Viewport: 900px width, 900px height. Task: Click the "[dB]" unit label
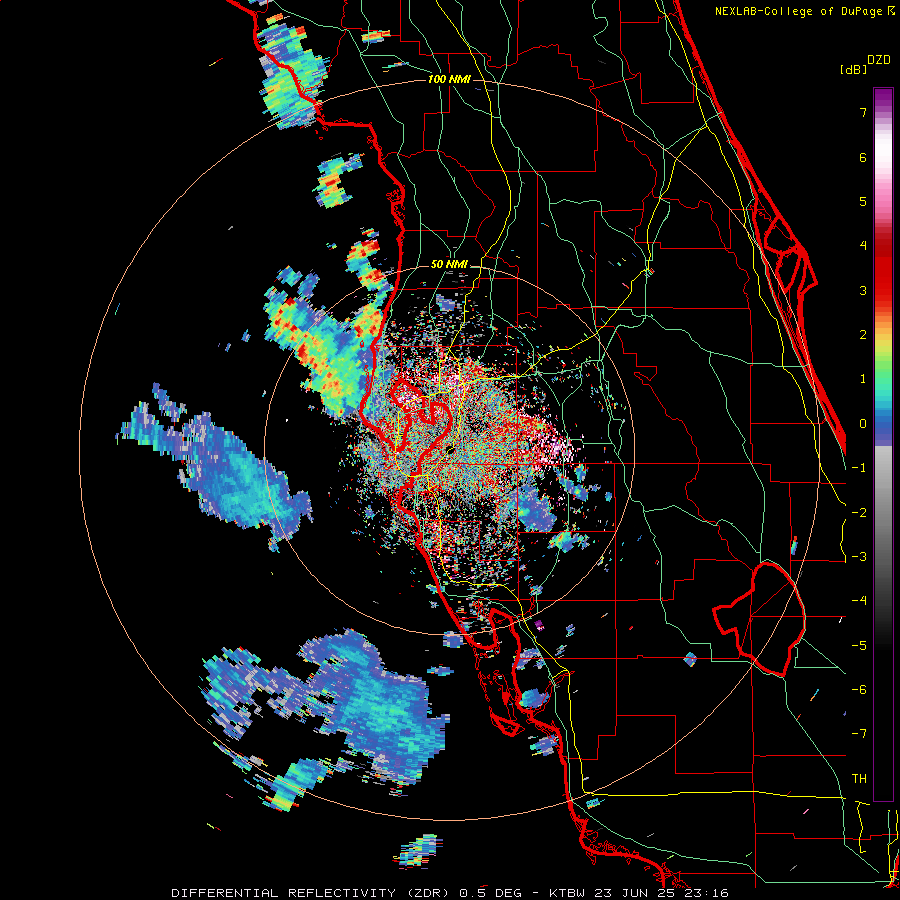click(x=854, y=69)
